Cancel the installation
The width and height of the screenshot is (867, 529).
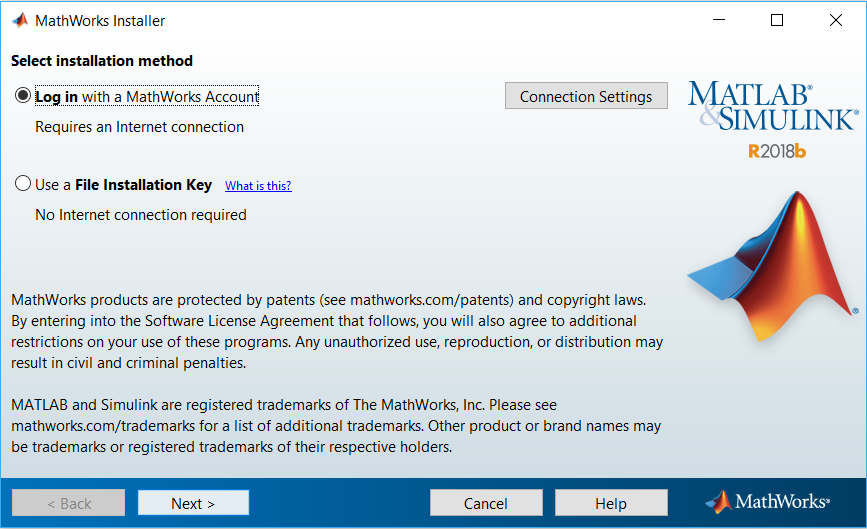pyautogui.click(x=486, y=503)
